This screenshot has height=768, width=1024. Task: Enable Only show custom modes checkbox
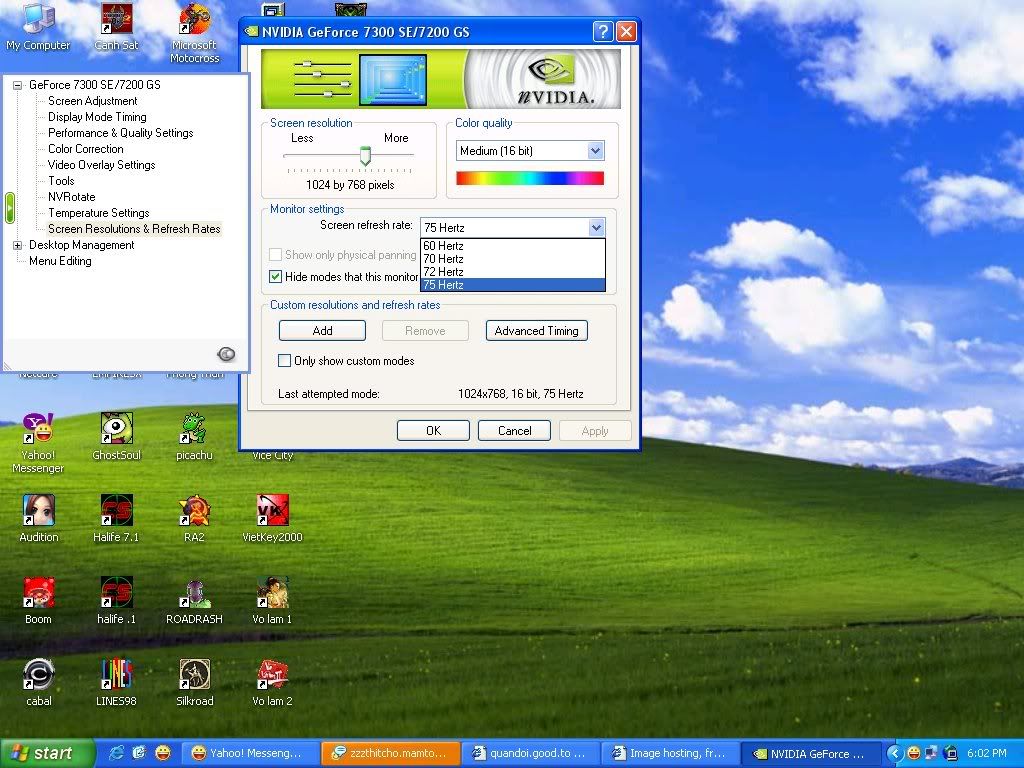284,360
